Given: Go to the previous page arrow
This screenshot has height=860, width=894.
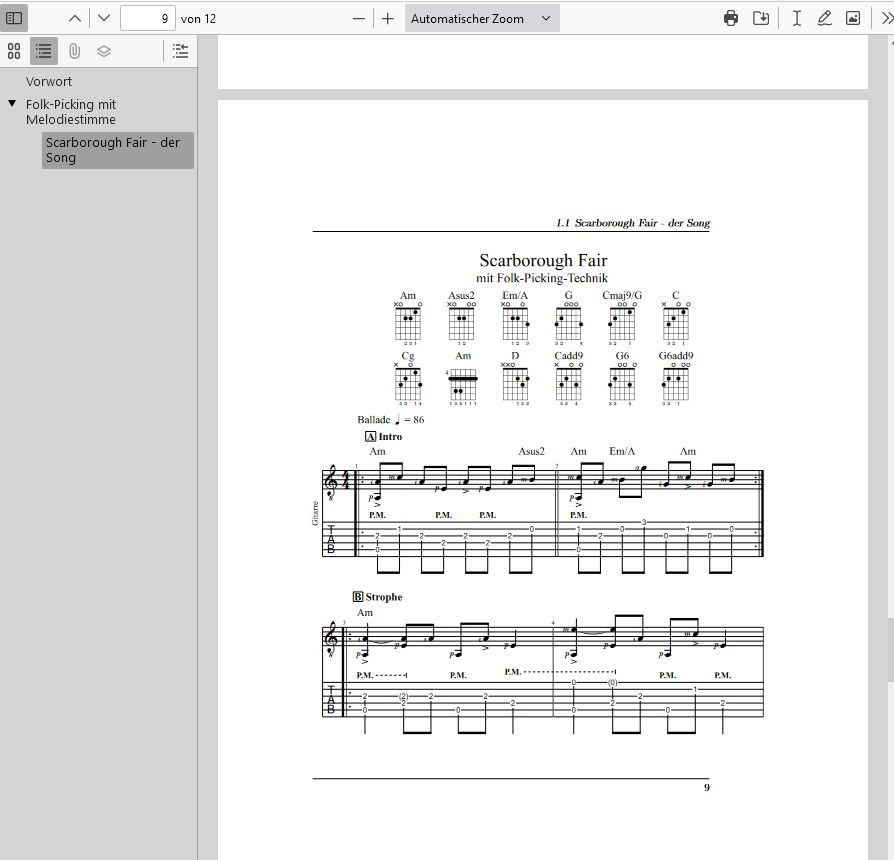Looking at the screenshot, I should point(75,18).
